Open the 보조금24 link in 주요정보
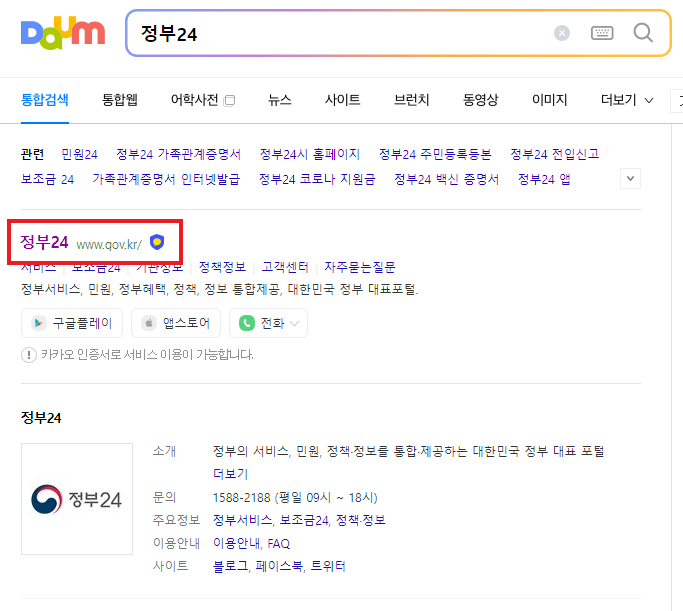The width and height of the screenshot is (683, 611). click(304, 520)
